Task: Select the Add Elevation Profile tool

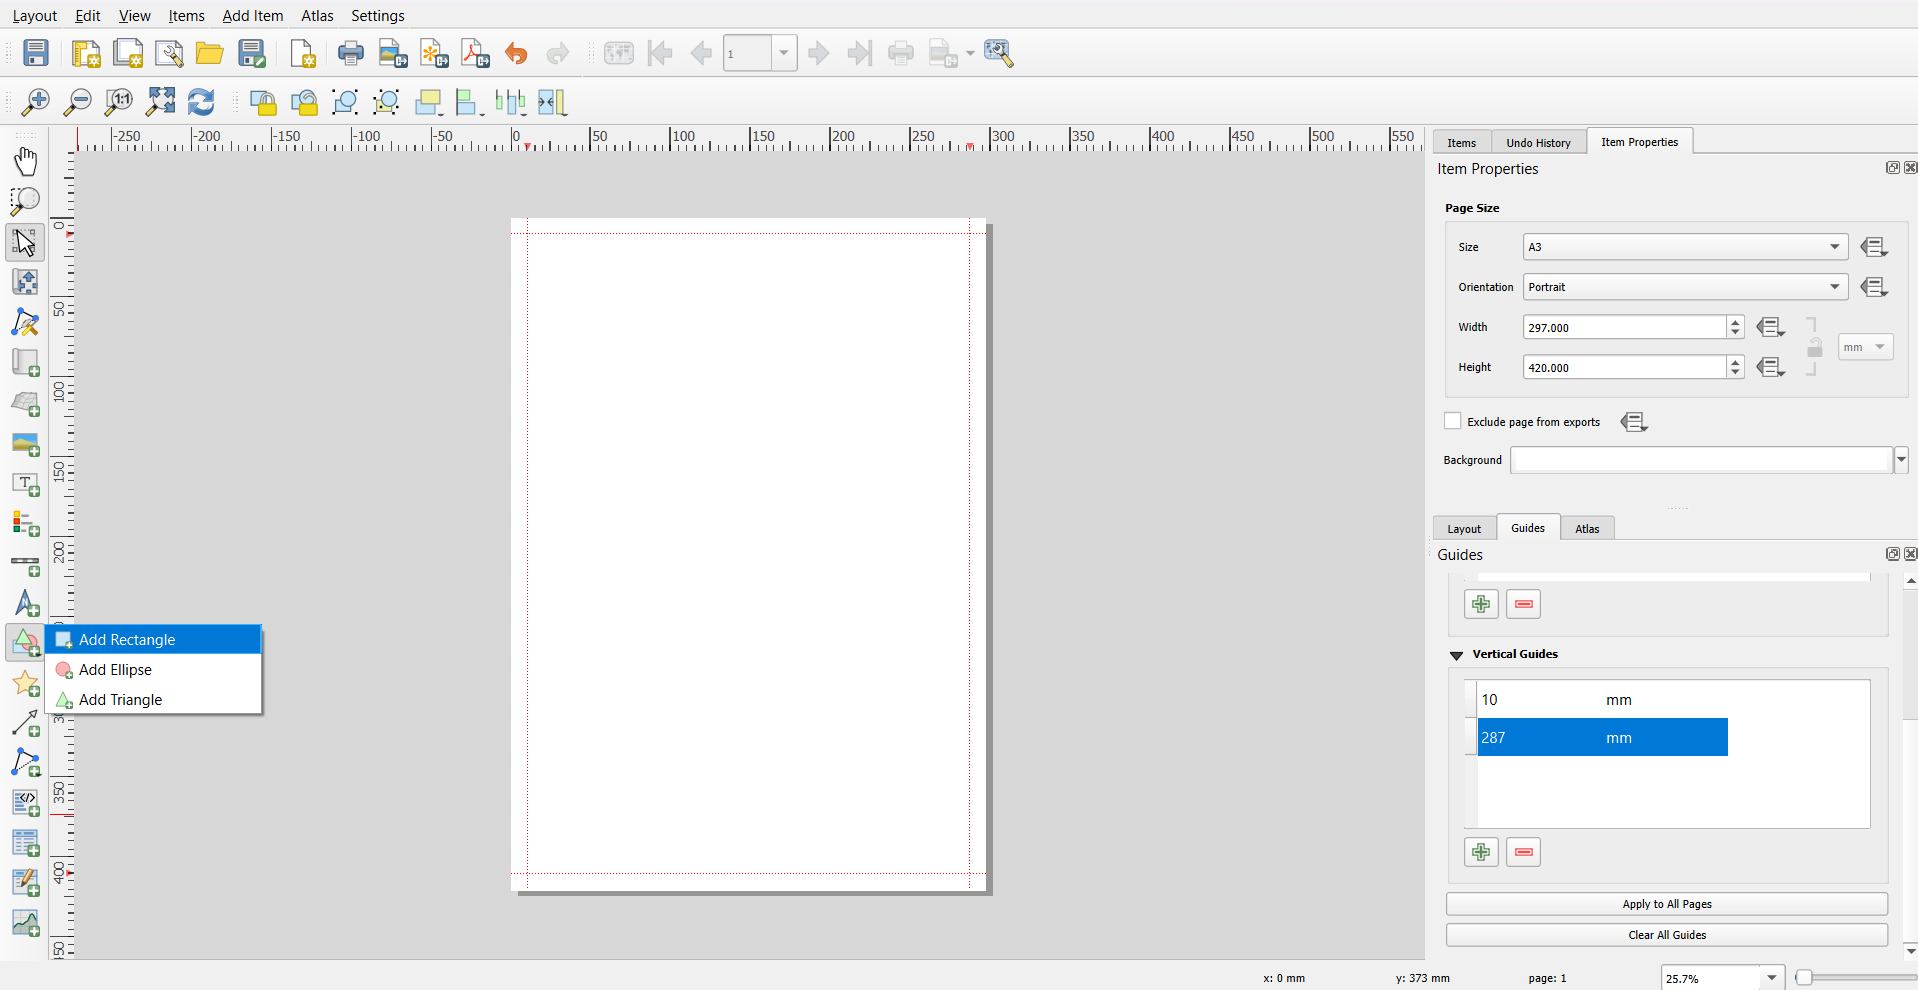Action: [x=26, y=922]
